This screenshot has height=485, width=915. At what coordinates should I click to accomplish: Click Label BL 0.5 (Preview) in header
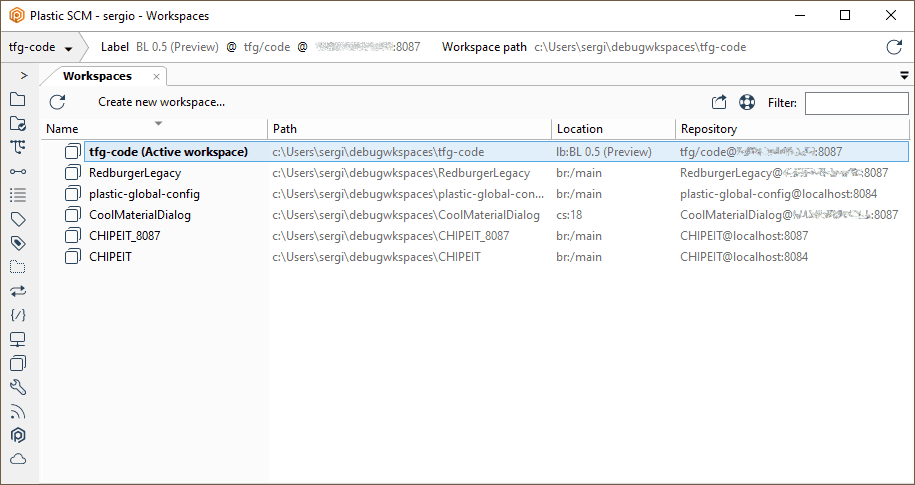tap(160, 47)
